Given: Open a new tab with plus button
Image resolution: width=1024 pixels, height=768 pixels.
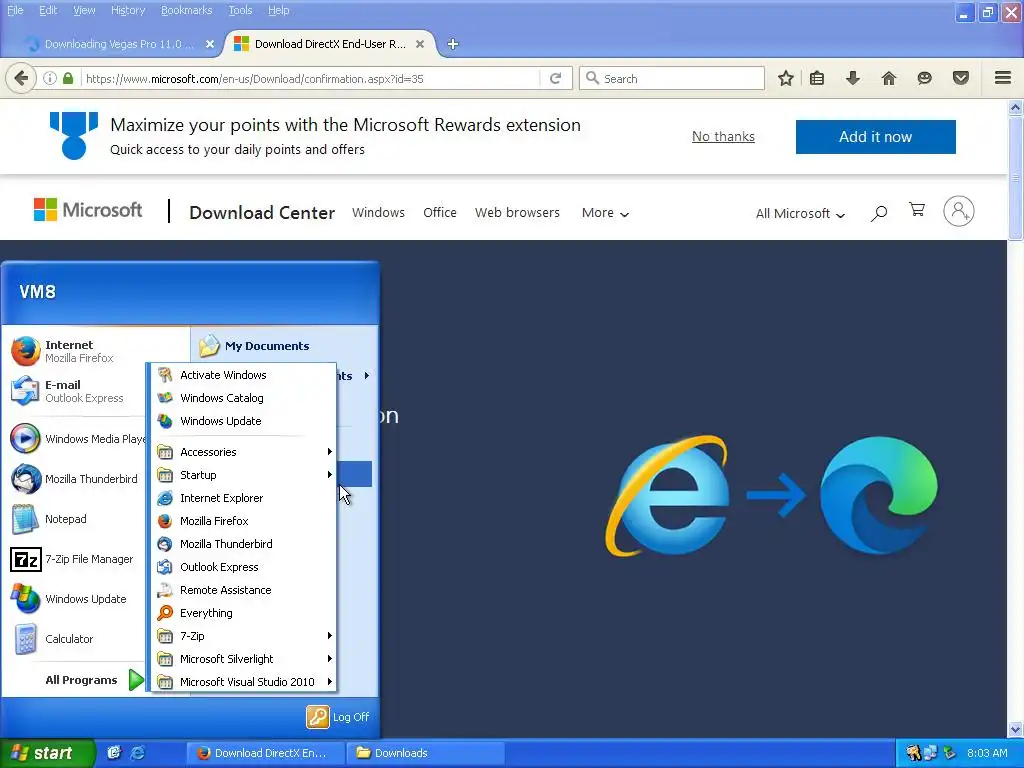Looking at the screenshot, I should tap(453, 44).
